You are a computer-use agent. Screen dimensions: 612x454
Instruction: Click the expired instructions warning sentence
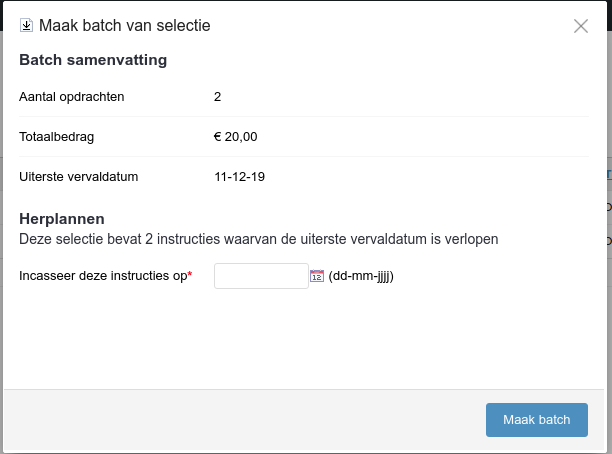pos(259,239)
